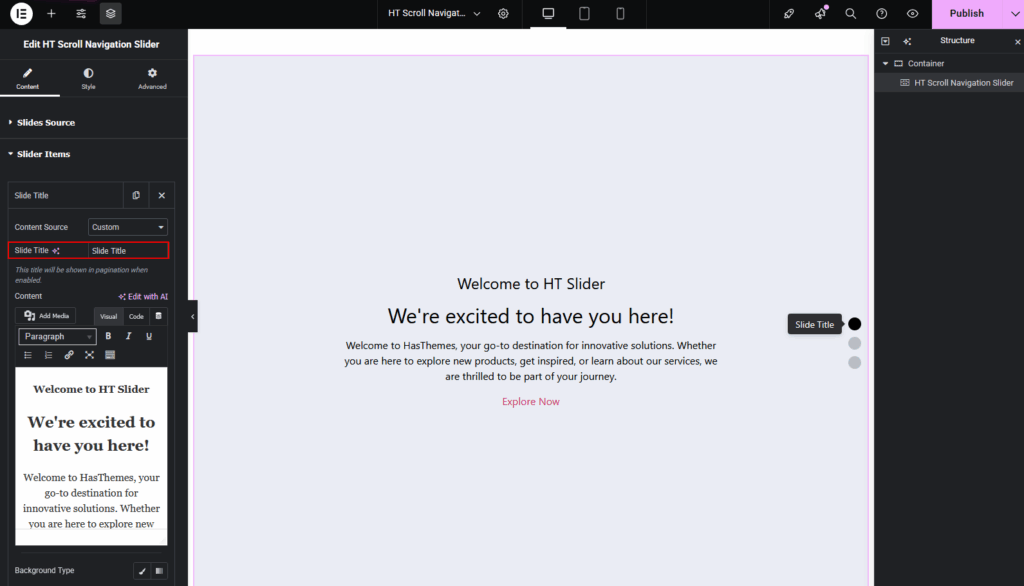Screen dimensions: 1024x586
Task: Click the Explore Now link
Action: pyautogui.click(x=531, y=402)
